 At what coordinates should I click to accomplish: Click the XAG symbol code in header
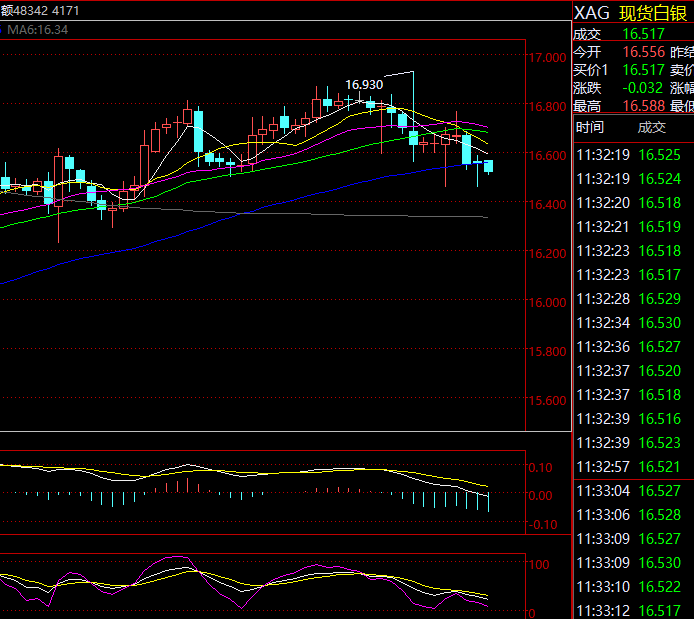(x=591, y=13)
